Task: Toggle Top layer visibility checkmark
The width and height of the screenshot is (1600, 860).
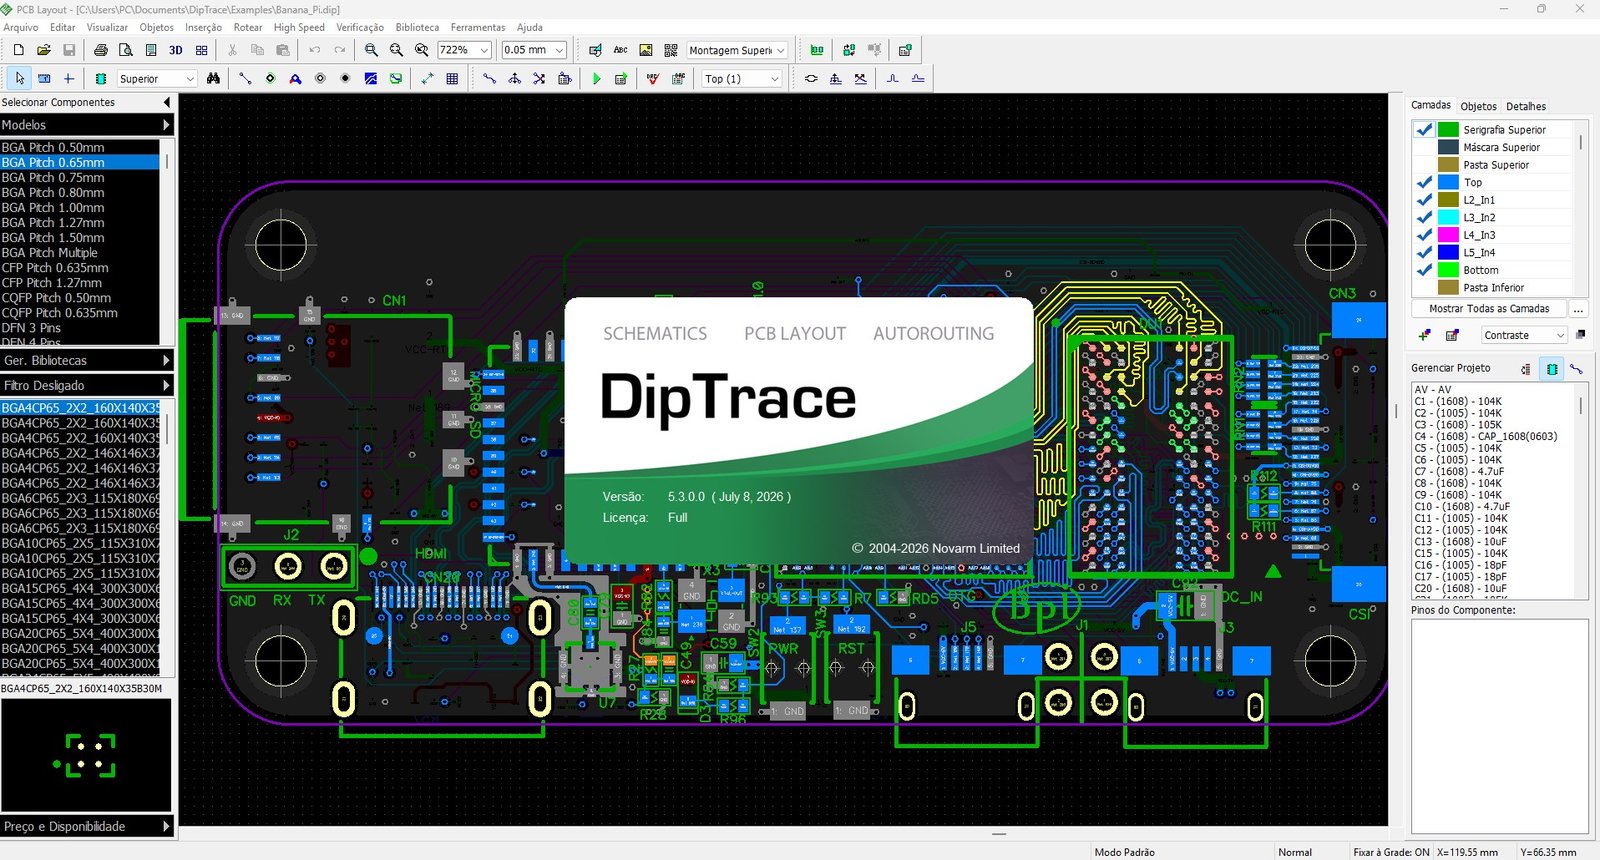Action: click(1424, 182)
